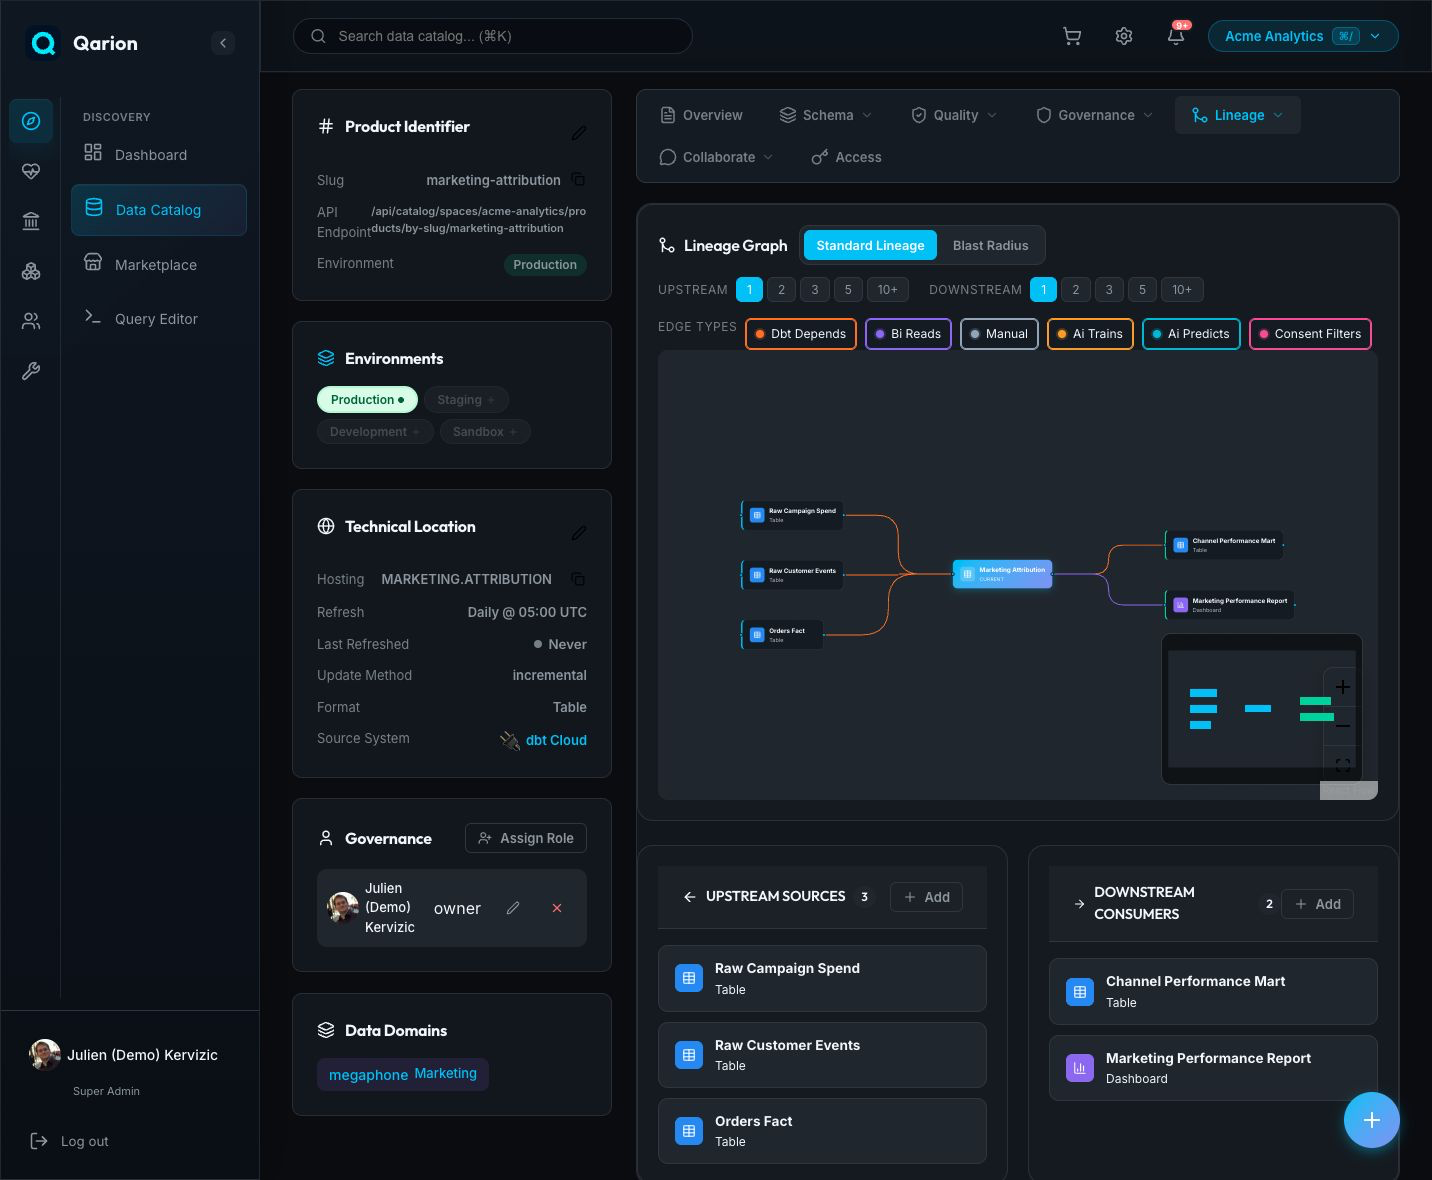Image resolution: width=1432 pixels, height=1180 pixels.
Task: Toggle Dbt Depends edge type
Action: point(801,334)
